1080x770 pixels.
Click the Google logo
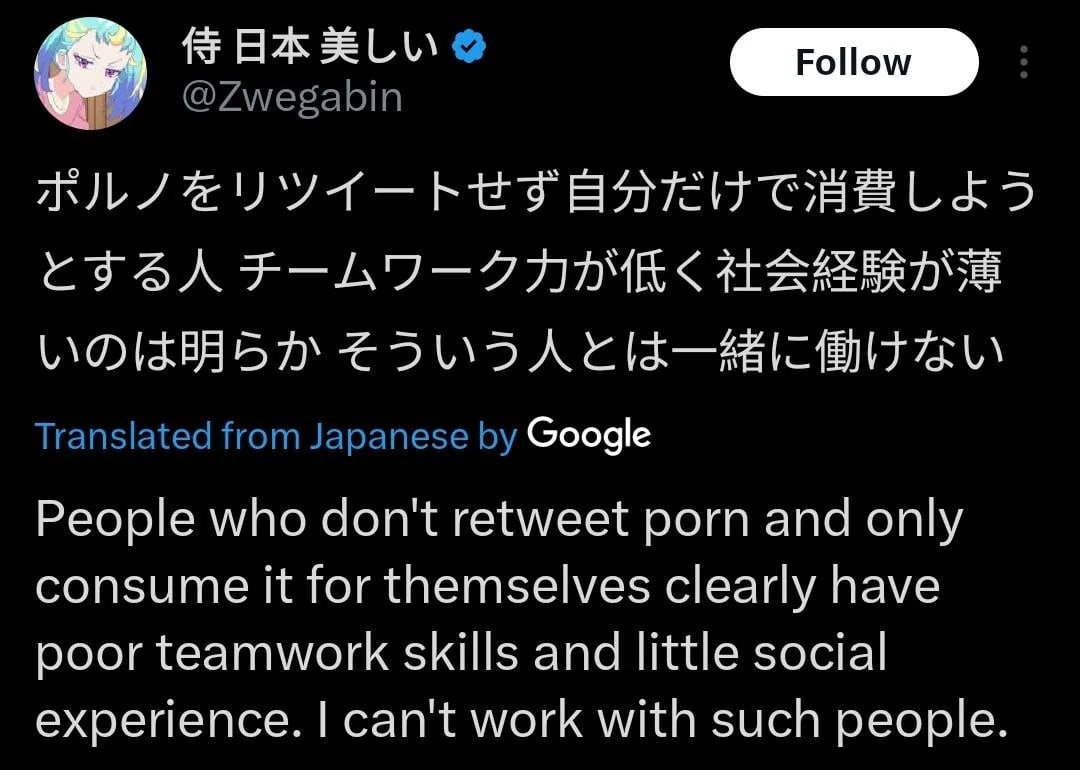click(x=588, y=435)
